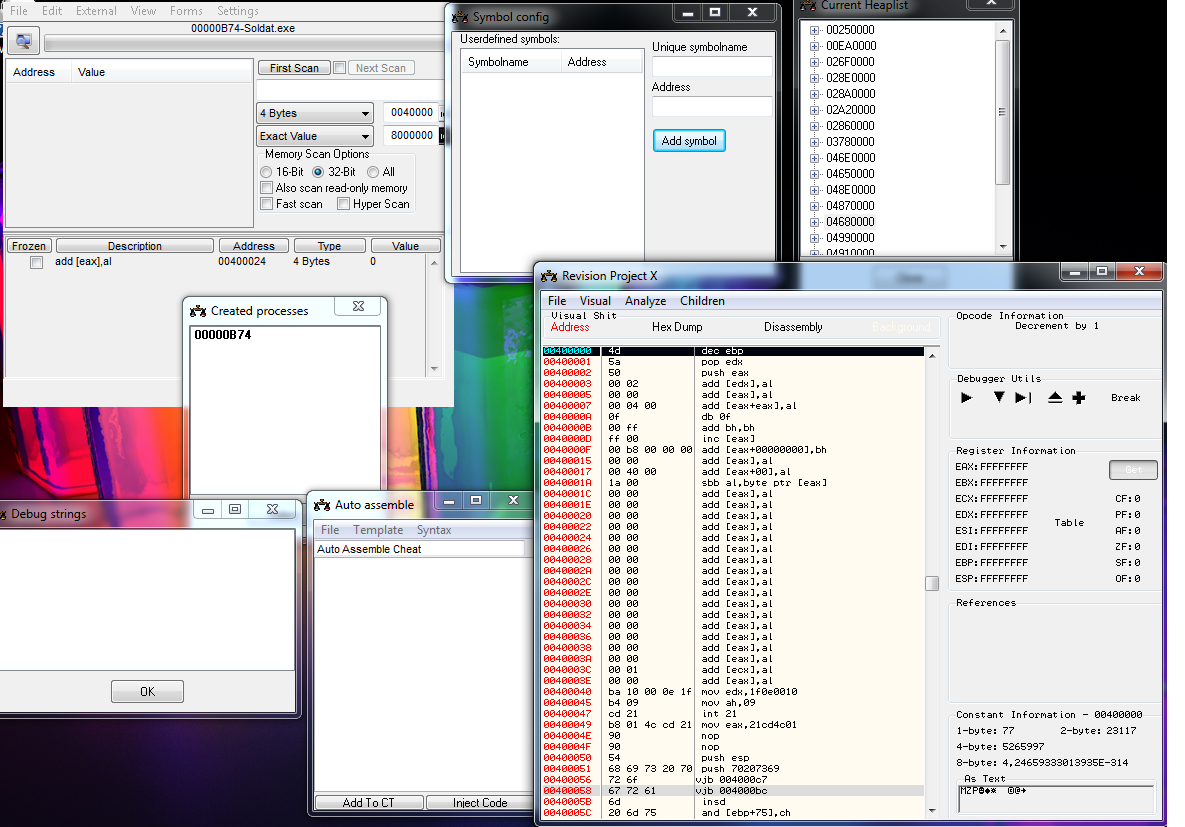Image resolution: width=1185 pixels, height=827 pixels.
Task: Expand heap entry 028E0000
Action: coord(814,78)
